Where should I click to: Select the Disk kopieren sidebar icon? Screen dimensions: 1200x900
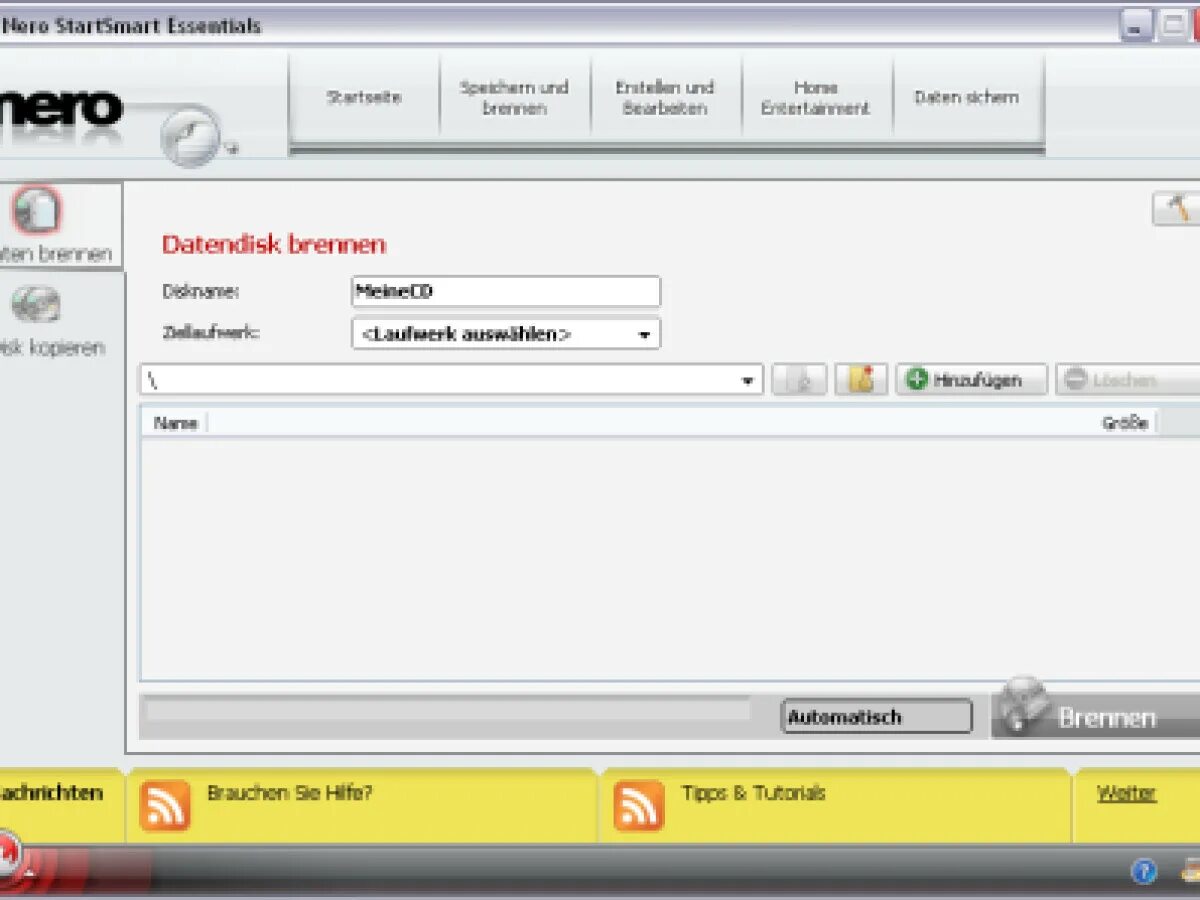(37, 305)
